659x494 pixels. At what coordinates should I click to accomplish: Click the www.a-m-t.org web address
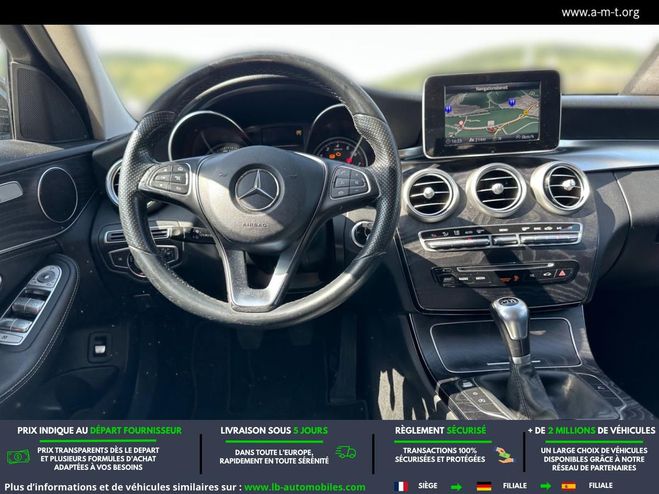tap(600, 13)
